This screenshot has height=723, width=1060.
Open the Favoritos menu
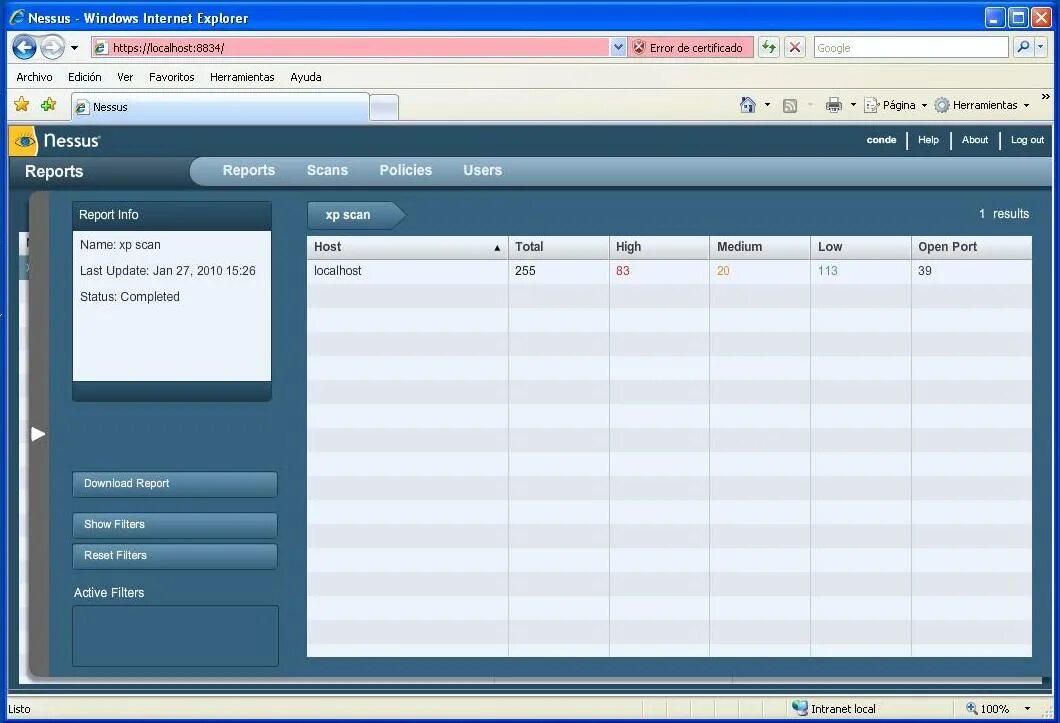172,77
